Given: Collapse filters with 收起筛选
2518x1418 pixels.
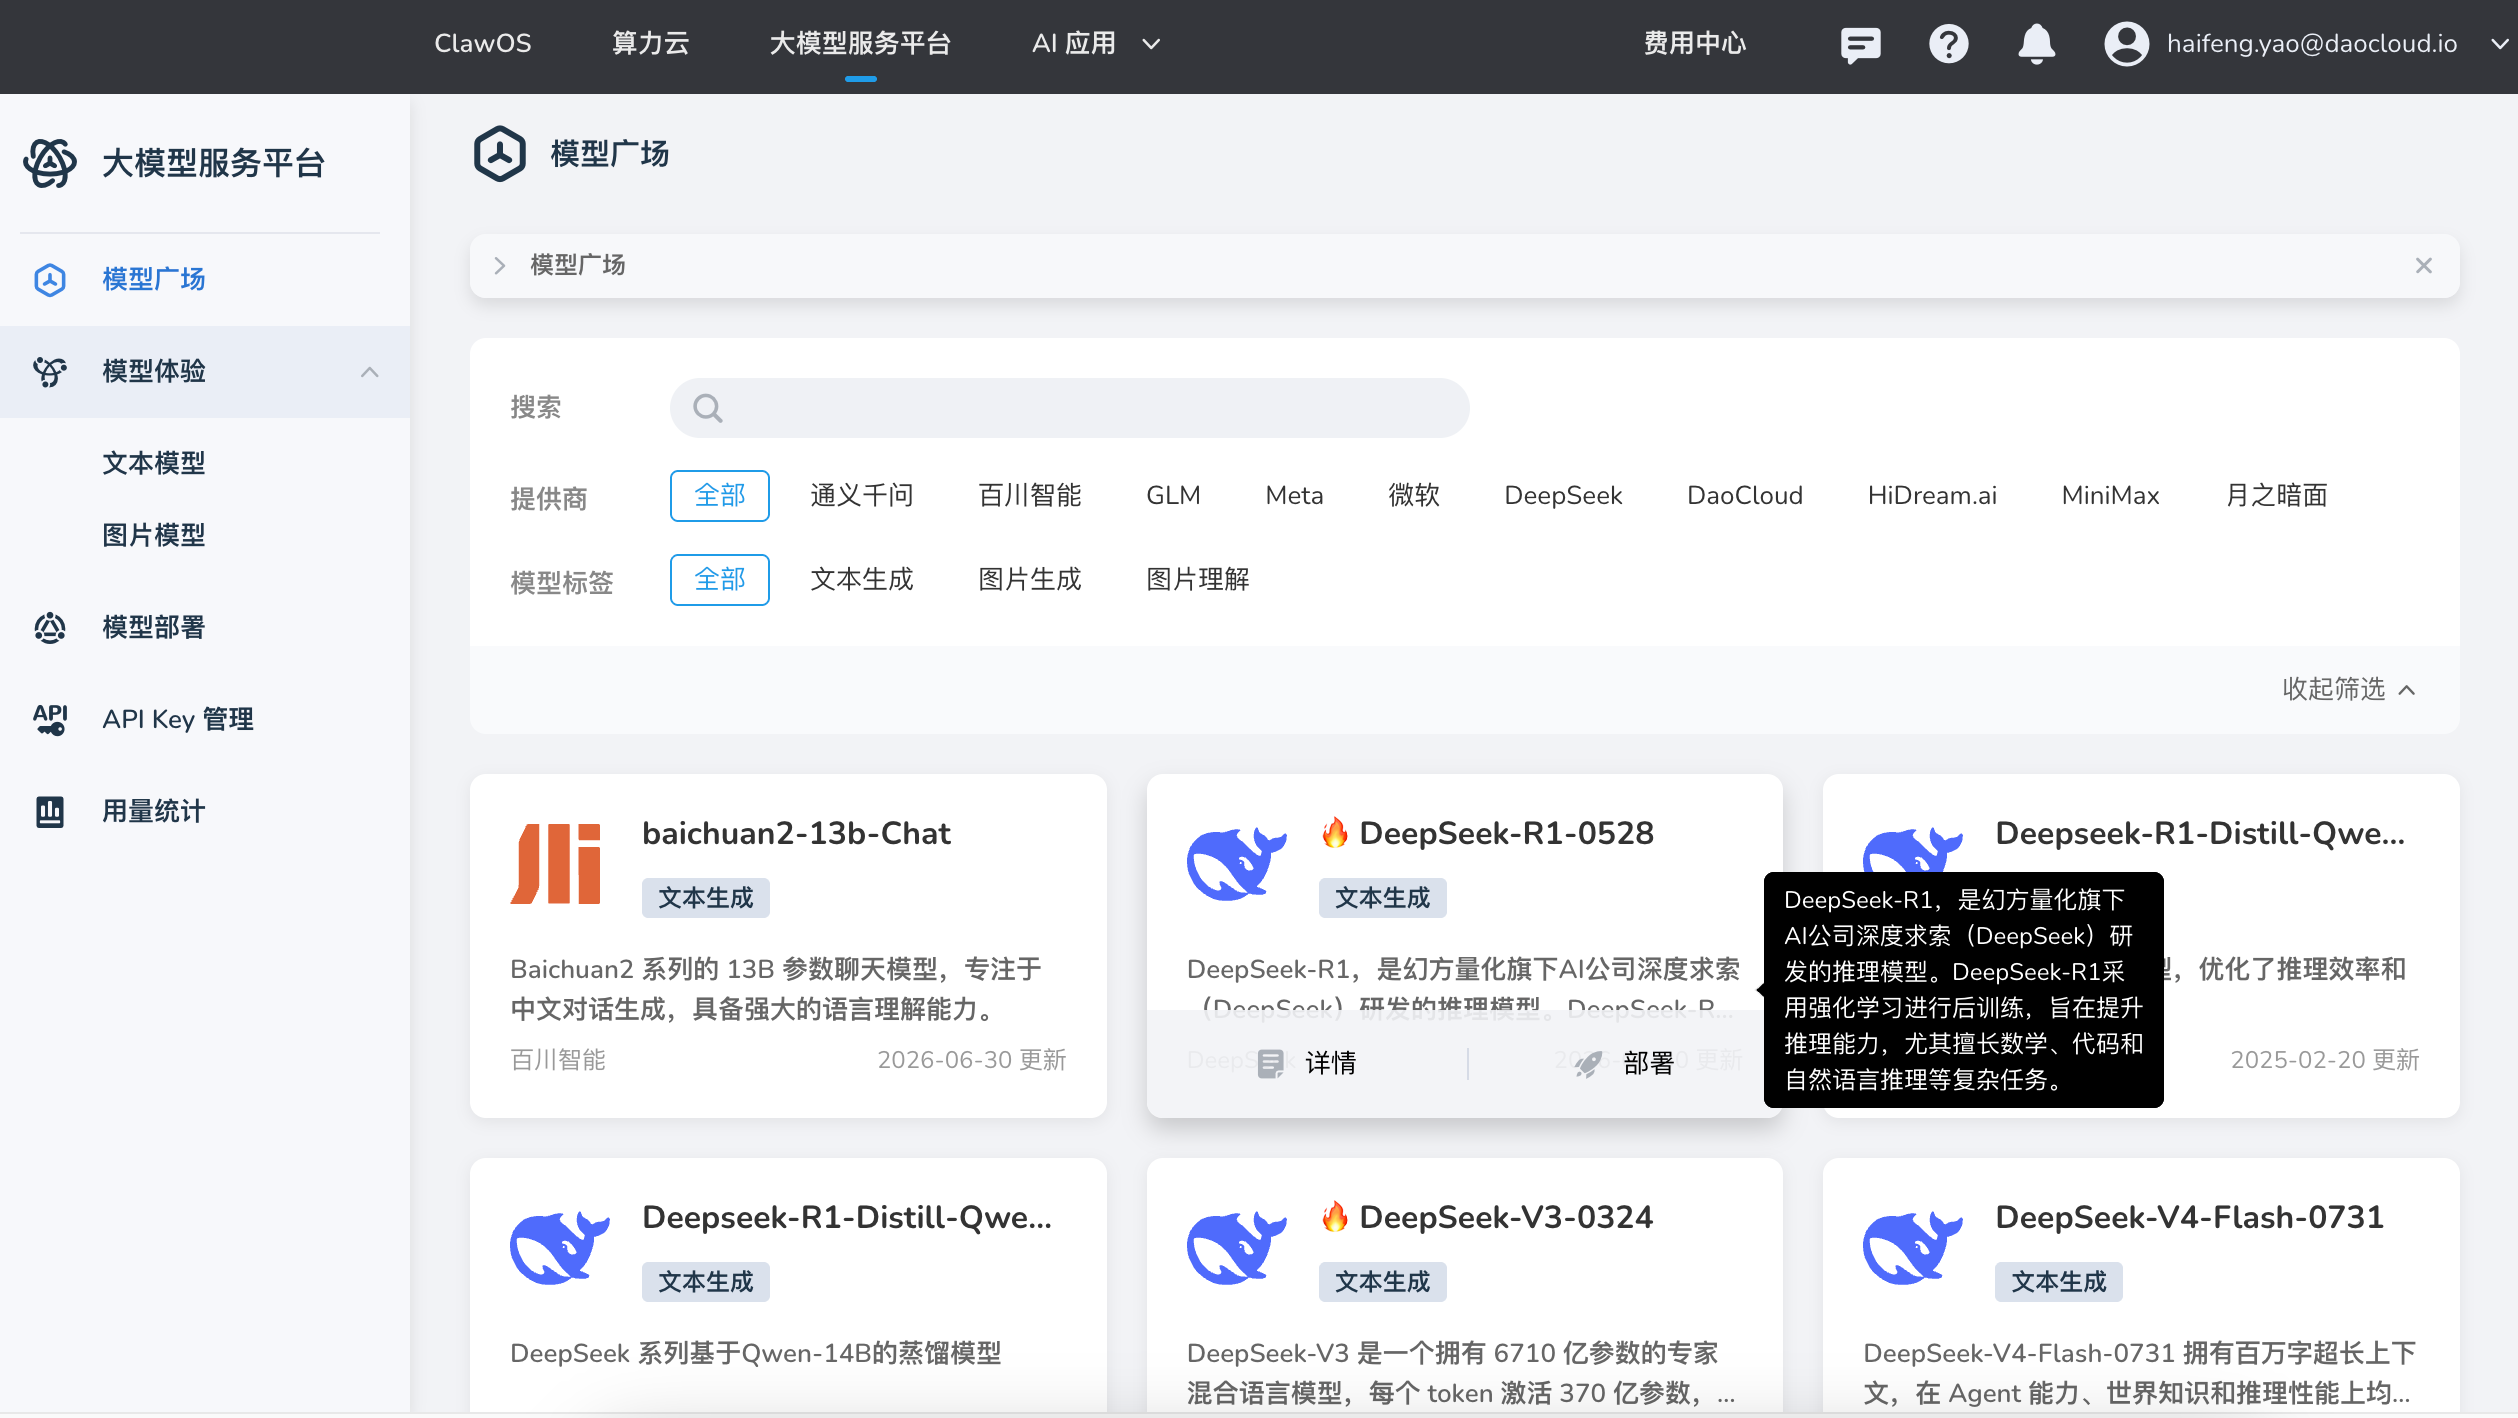Looking at the screenshot, I should pos(2349,689).
